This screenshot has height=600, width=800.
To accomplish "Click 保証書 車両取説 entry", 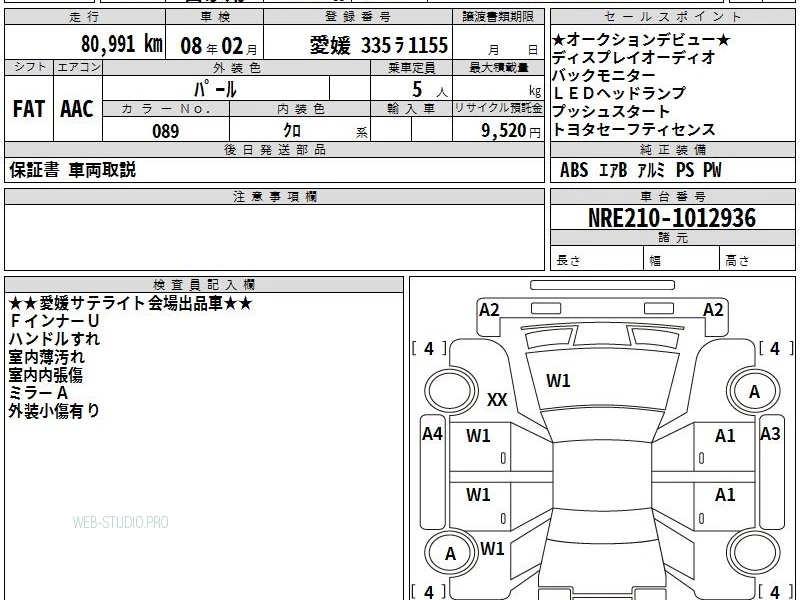I will [72, 170].
